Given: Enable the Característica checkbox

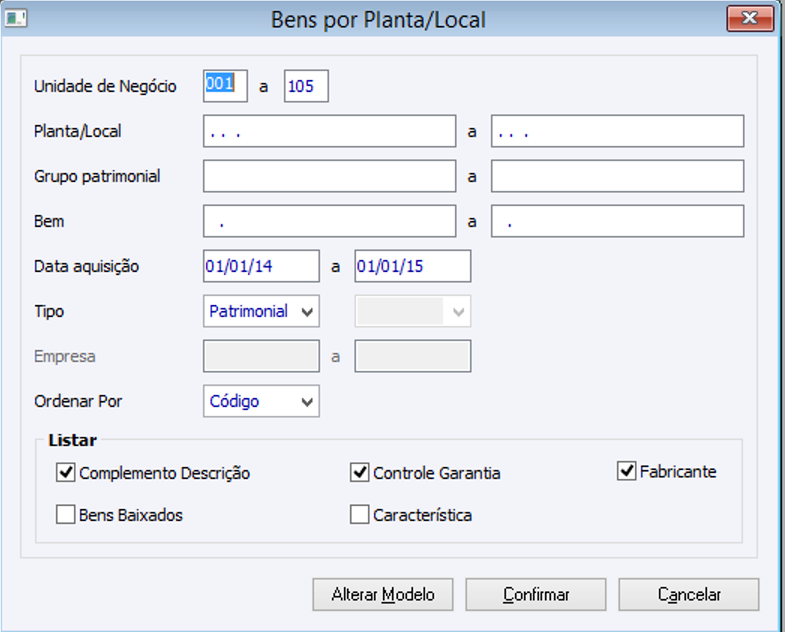Looking at the screenshot, I should 360,515.
